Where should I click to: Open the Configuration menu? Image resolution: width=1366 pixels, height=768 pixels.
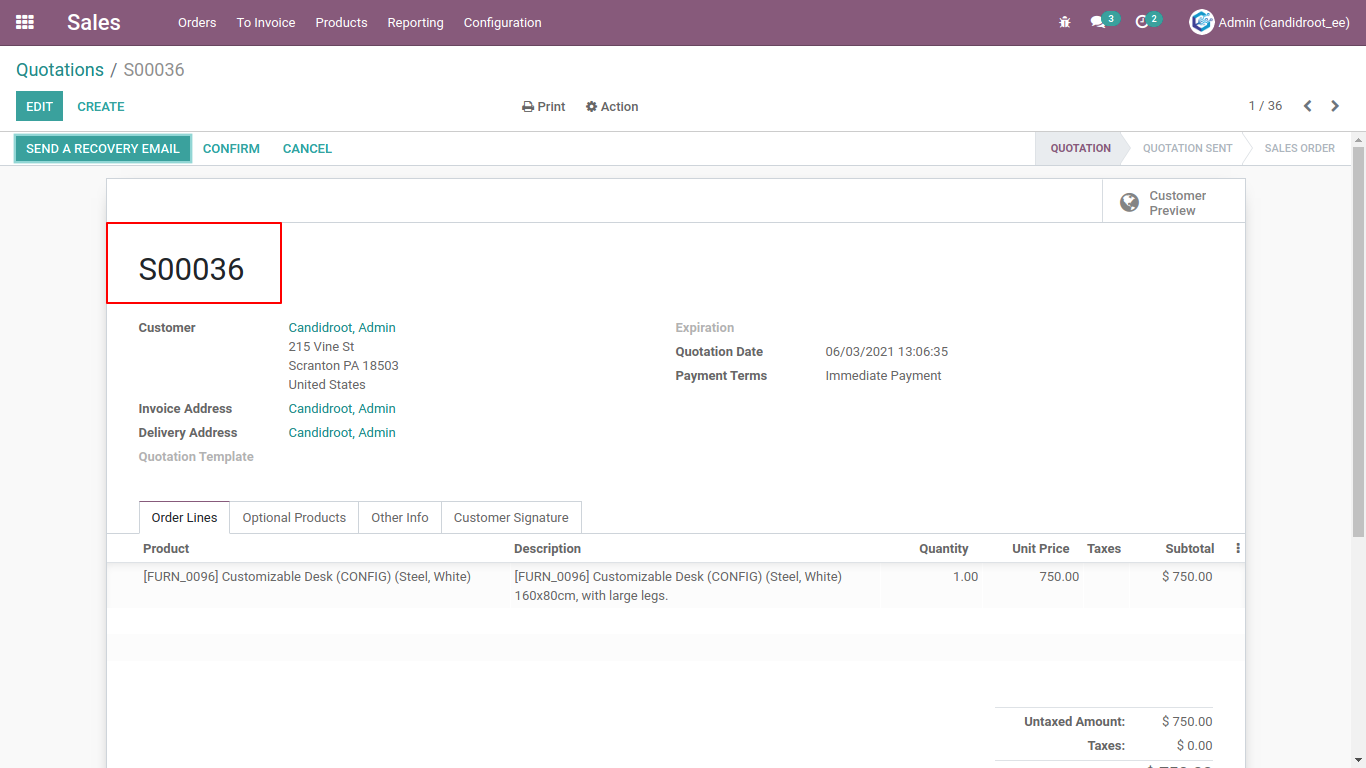coord(502,22)
